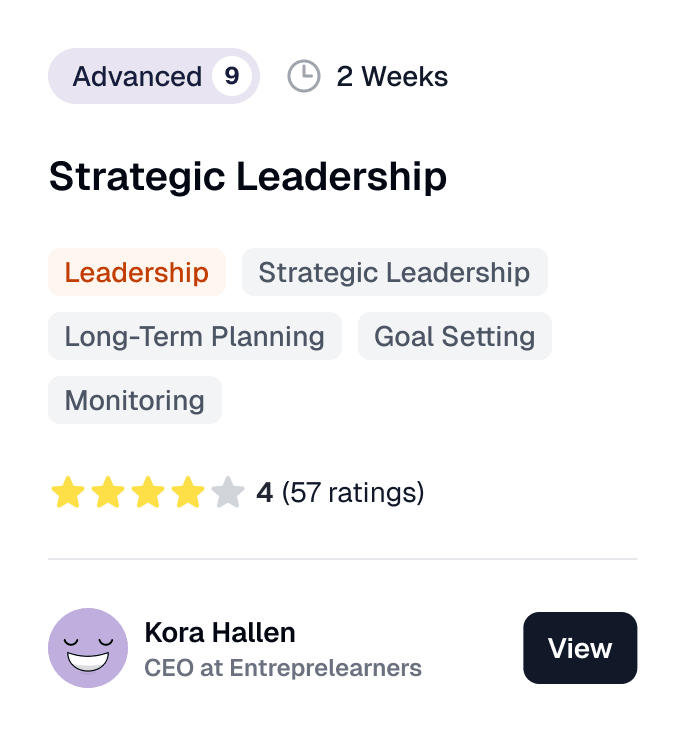Select the Strategic Leadership tag chip

(x=394, y=272)
